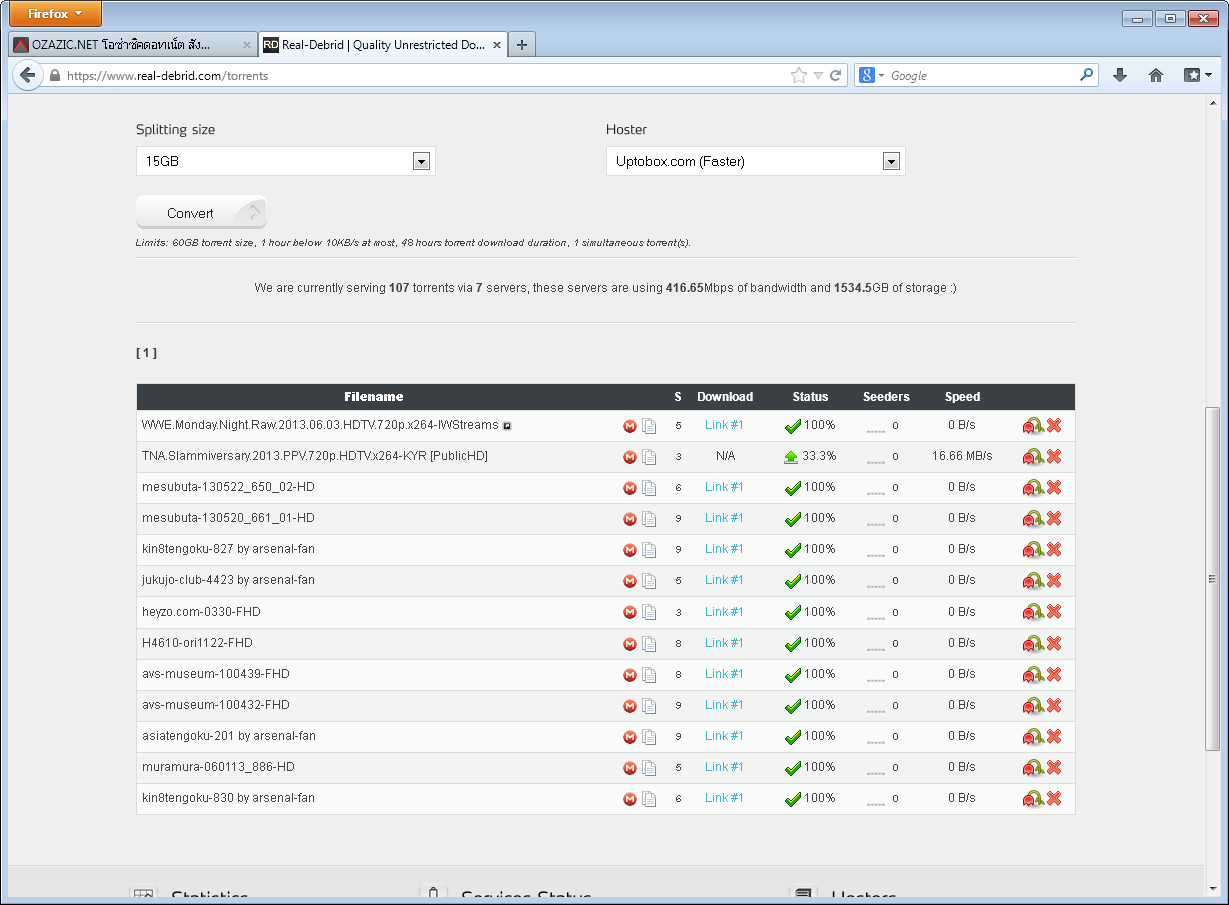The height and width of the screenshot is (905, 1229).
Task: Open the file list icon for muramura-060113_886-HD
Action: coord(649,768)
